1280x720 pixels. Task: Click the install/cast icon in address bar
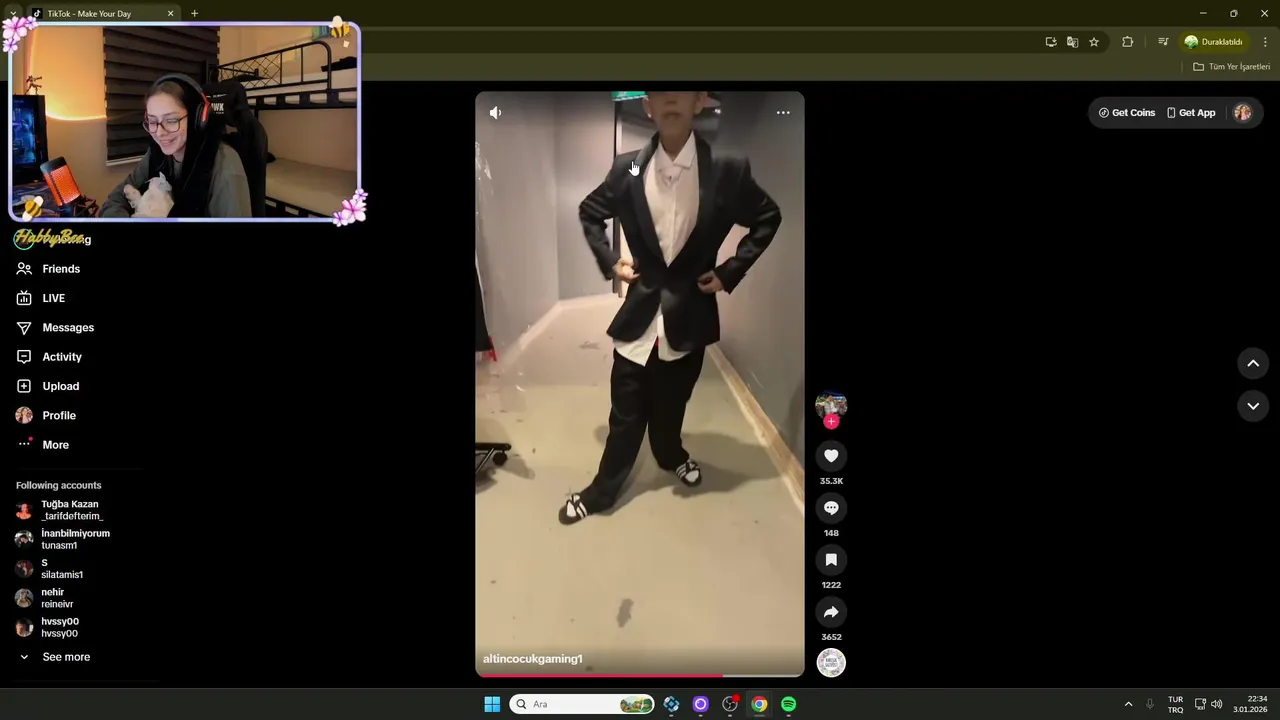[x=1051, y=42]
